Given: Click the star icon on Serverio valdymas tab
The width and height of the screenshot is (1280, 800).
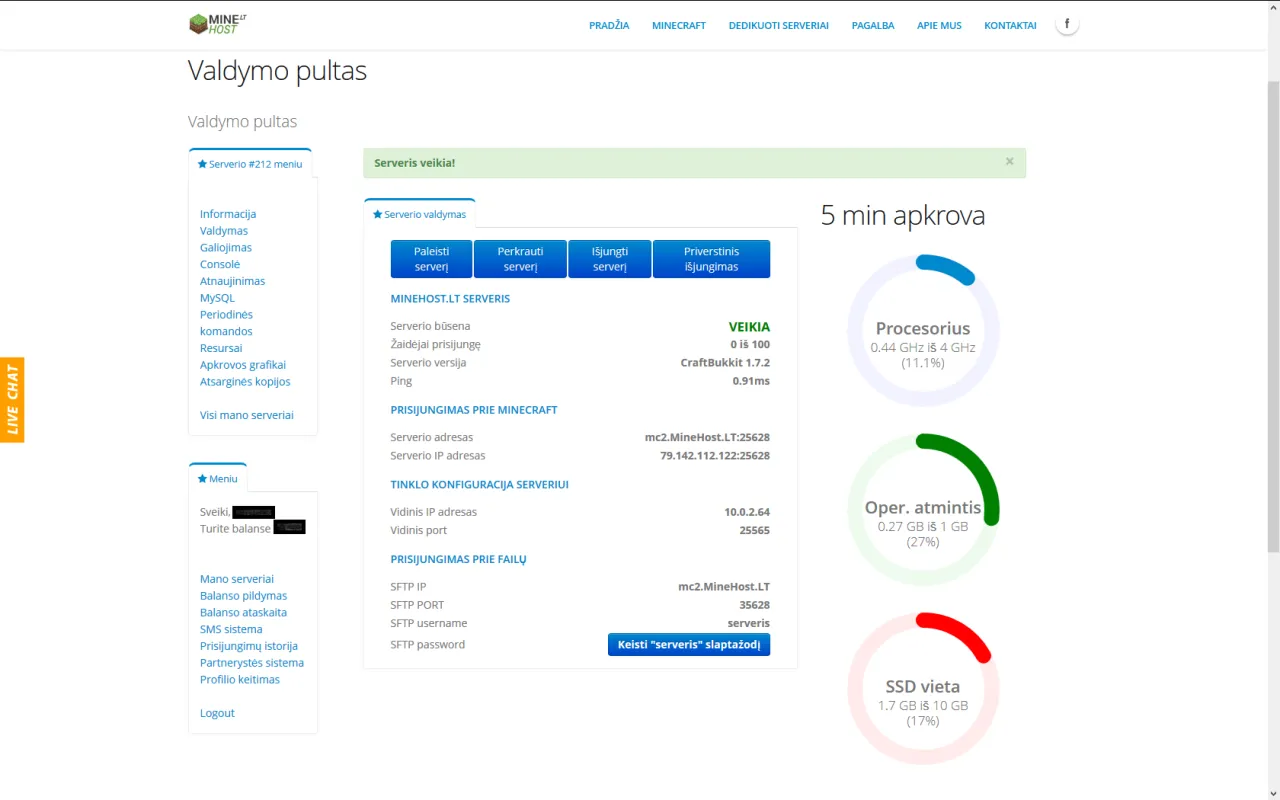Looking at the screenshot, I should [378, 214].
